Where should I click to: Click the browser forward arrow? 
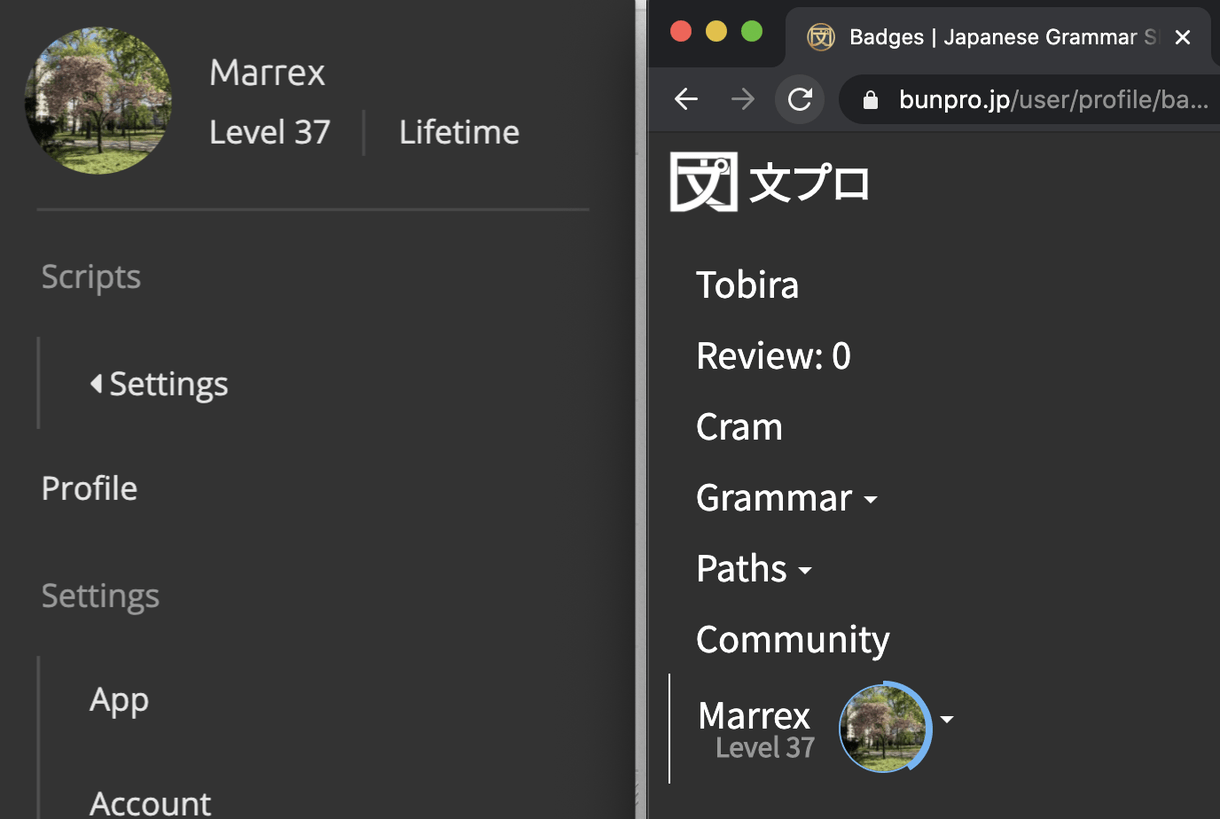pyautogui.click(x=742, y=99)
